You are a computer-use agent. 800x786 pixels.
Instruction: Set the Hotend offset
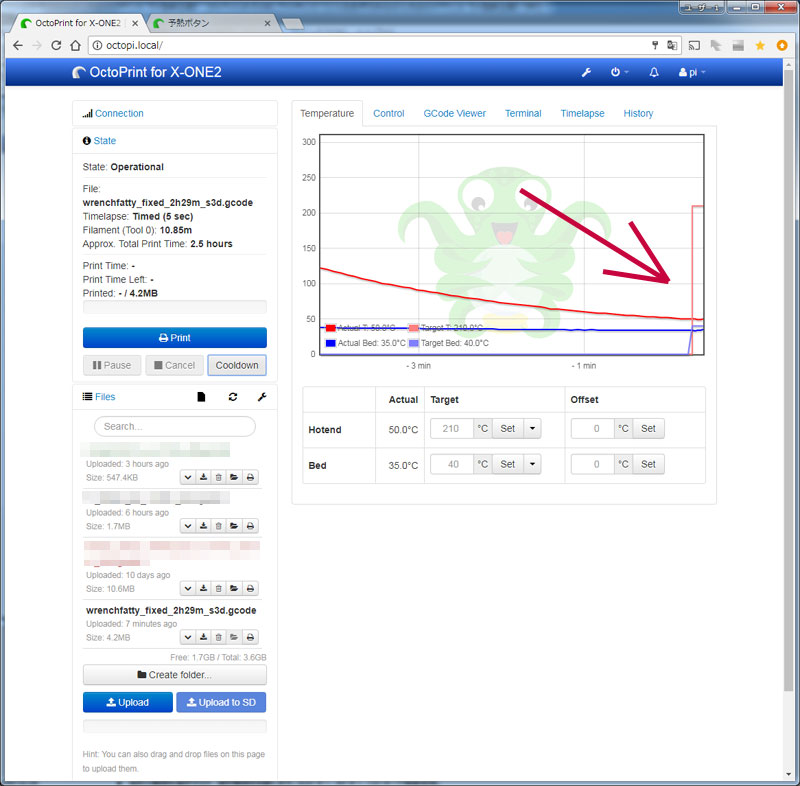648,428
